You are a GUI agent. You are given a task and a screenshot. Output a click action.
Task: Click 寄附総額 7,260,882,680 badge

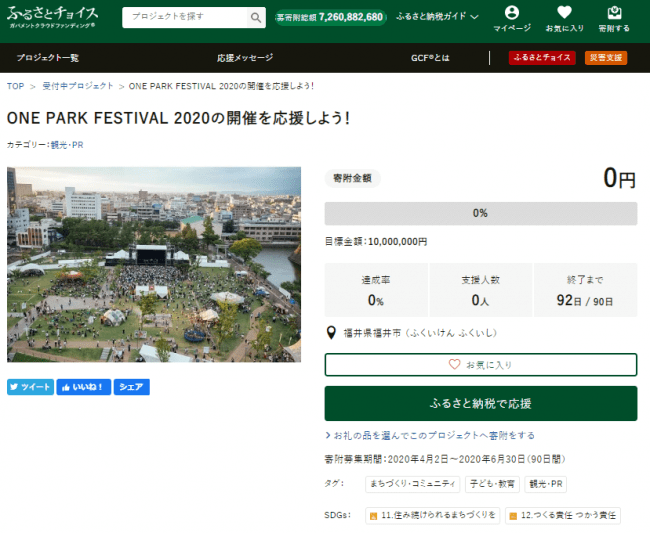coord(330,17)
